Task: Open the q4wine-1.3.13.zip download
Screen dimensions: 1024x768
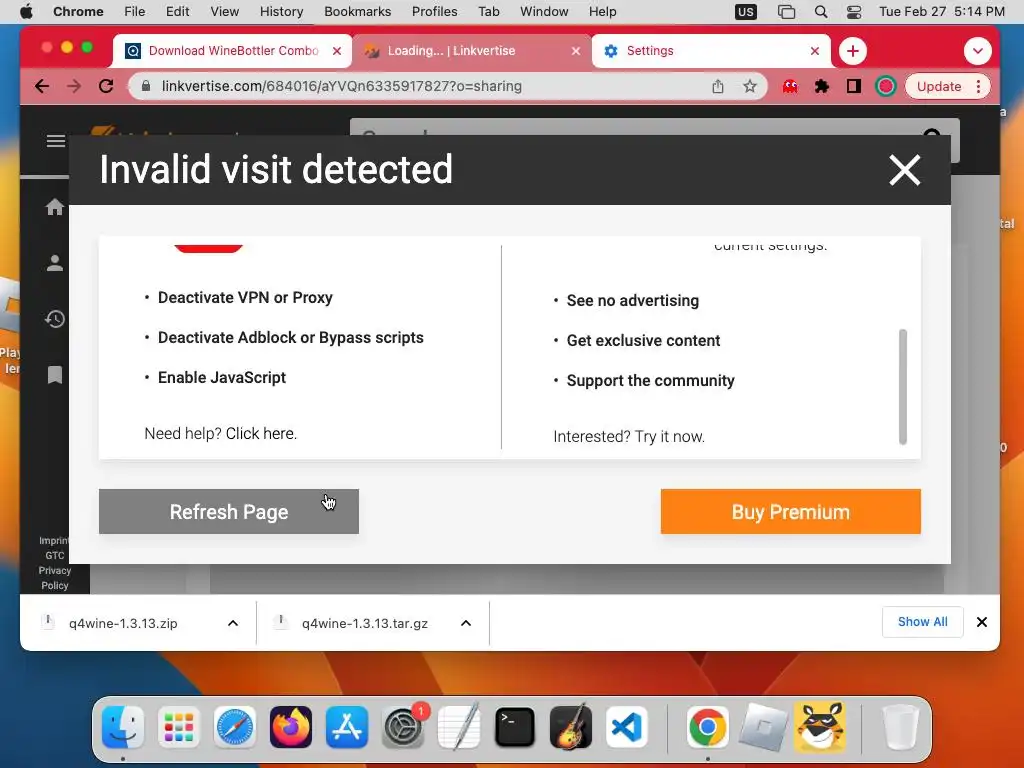Action: click(x=123, y=623)
